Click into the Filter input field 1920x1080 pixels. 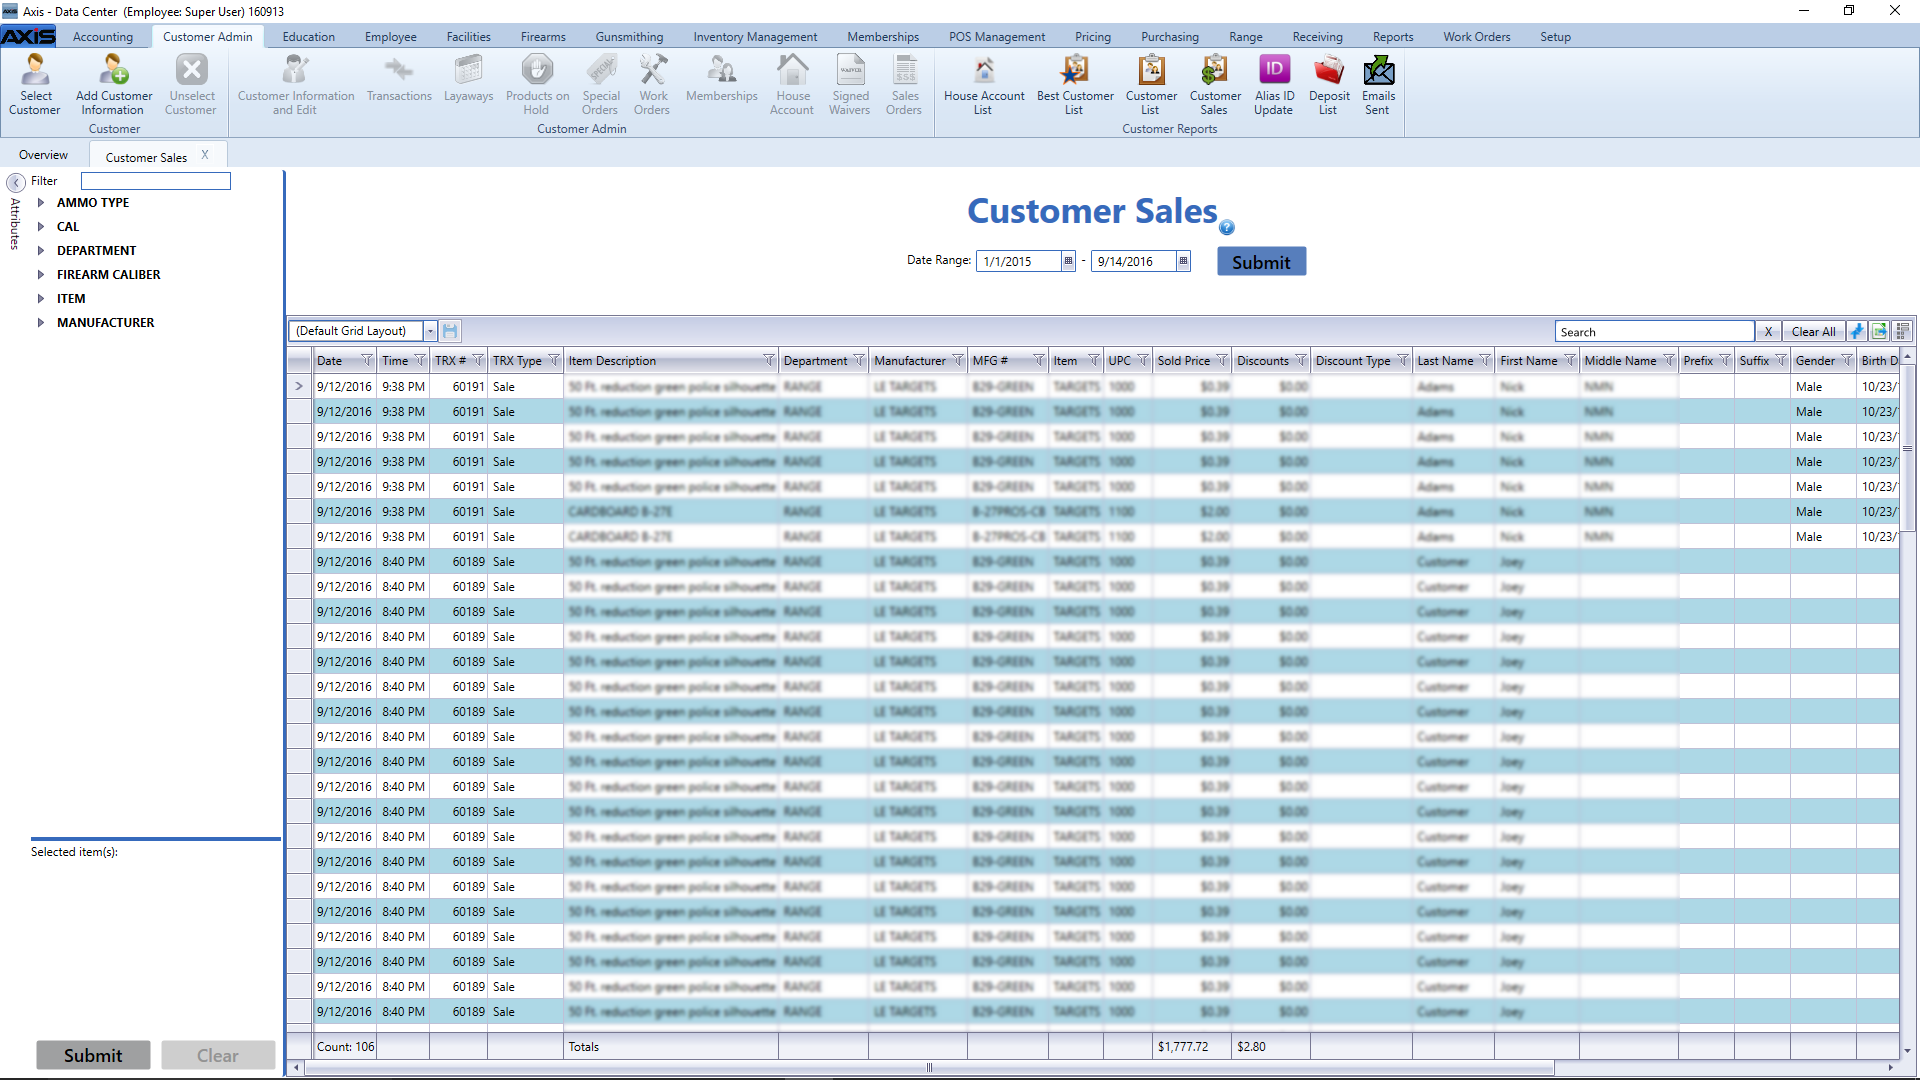pyautogui.click(x=156, y=181)
